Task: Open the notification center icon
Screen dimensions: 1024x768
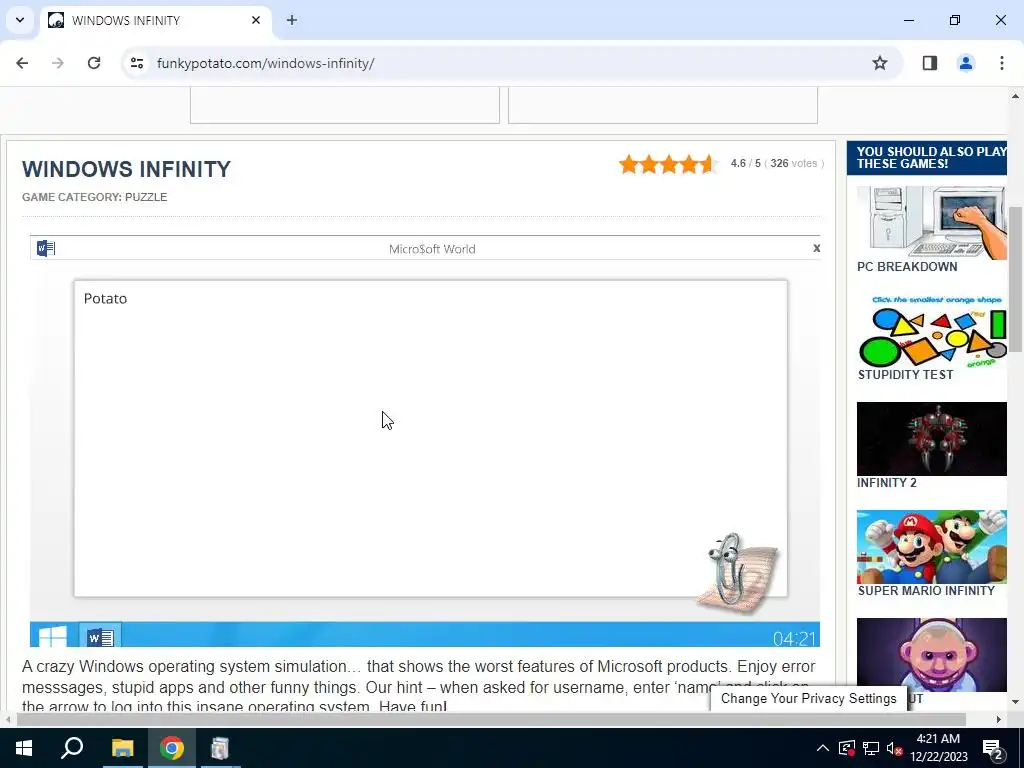Action: click(x=993, y=748)
